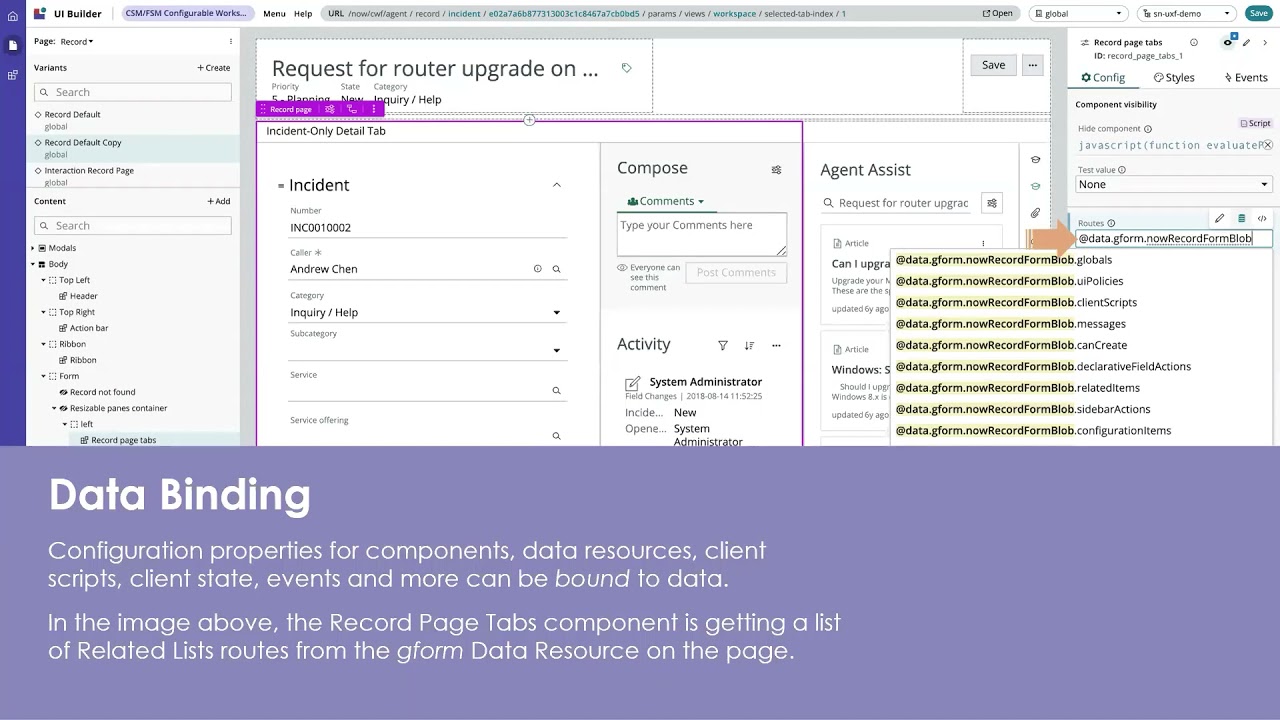Viewport: 1280px width, 720px height.
Task: Switch to the Config tab
Action: point(1103,77)
